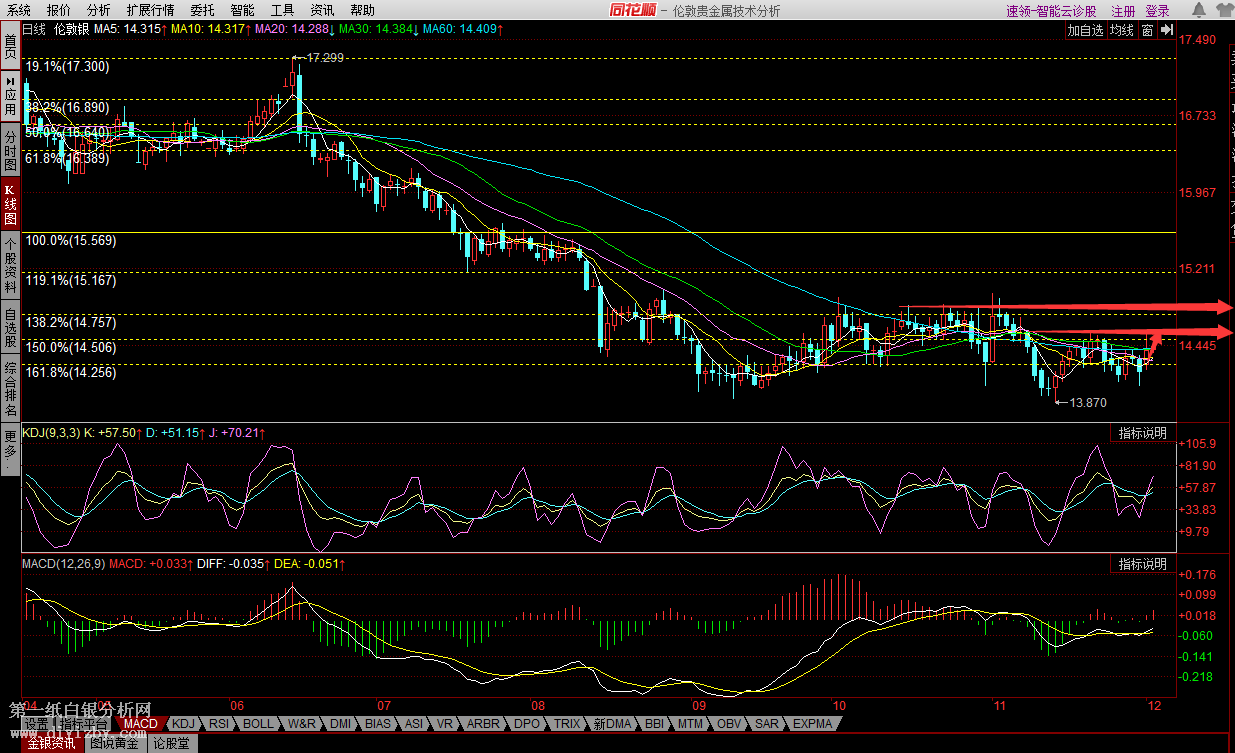Click the arrow collapse panel icon

pyautogui.click(x=1166, y=30)
